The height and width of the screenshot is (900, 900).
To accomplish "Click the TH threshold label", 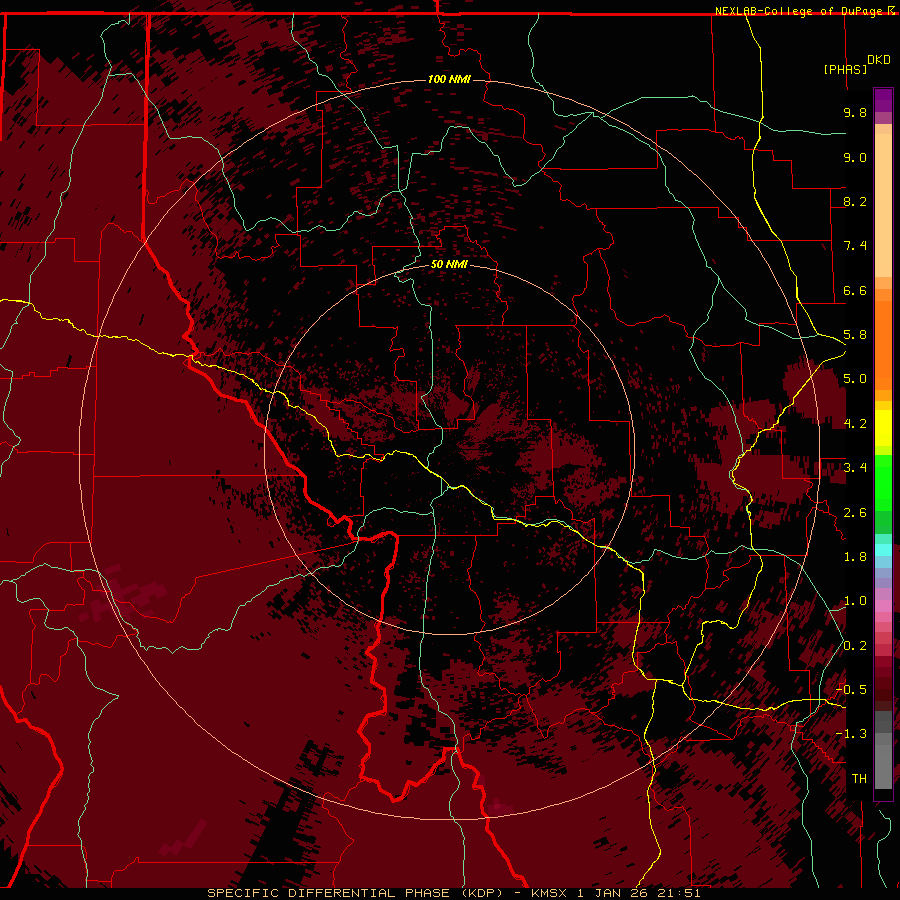I will (859, 779).
